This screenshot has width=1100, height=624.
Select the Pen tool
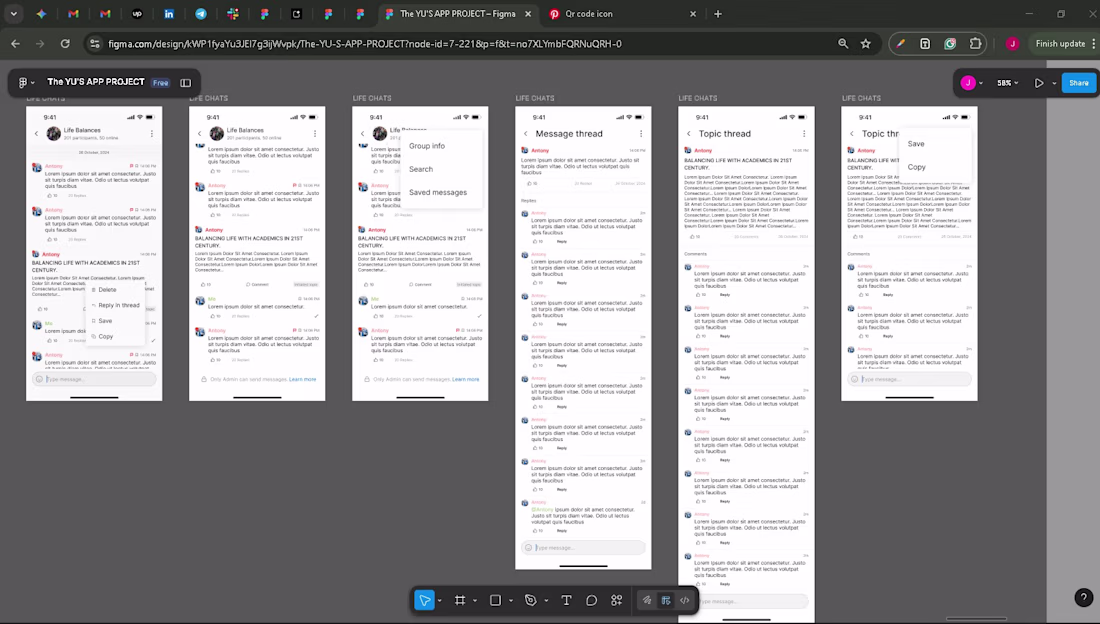pyautogui.click(x=530, y=600)
